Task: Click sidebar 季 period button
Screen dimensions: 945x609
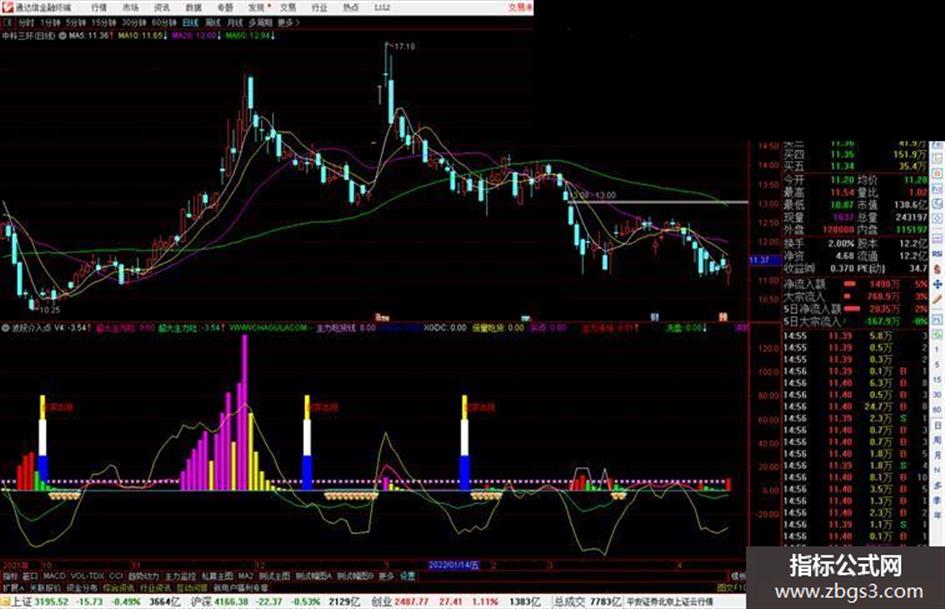Action: click(937, 500)
